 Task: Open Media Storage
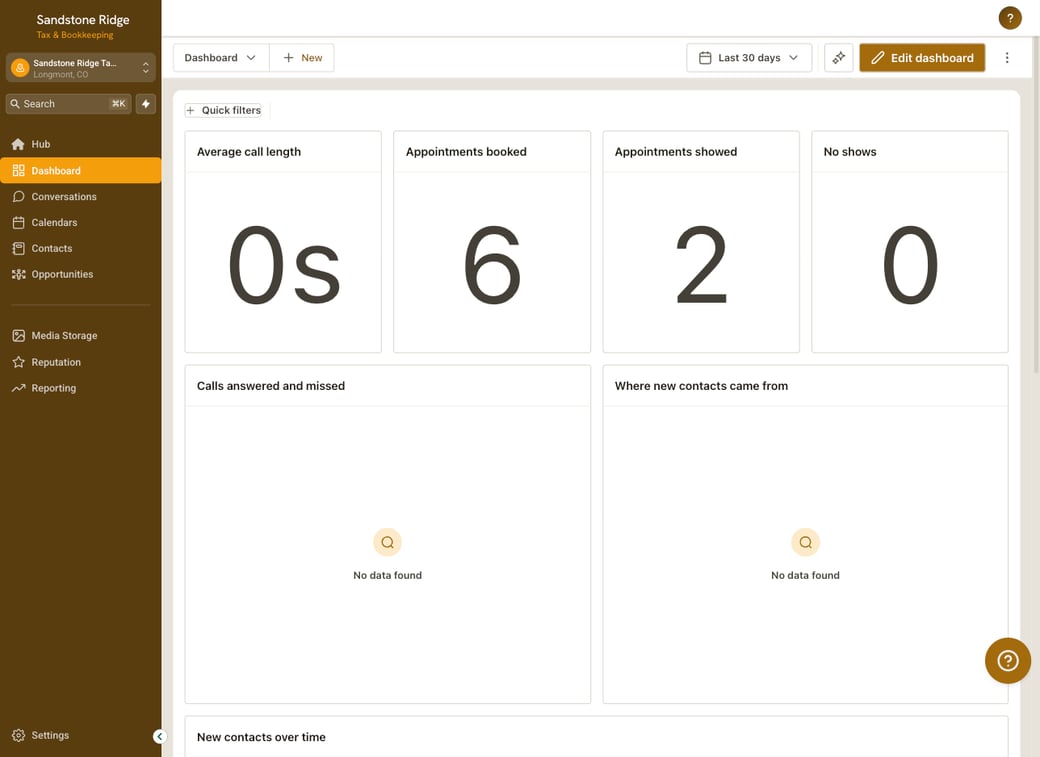tap(80, 336)
